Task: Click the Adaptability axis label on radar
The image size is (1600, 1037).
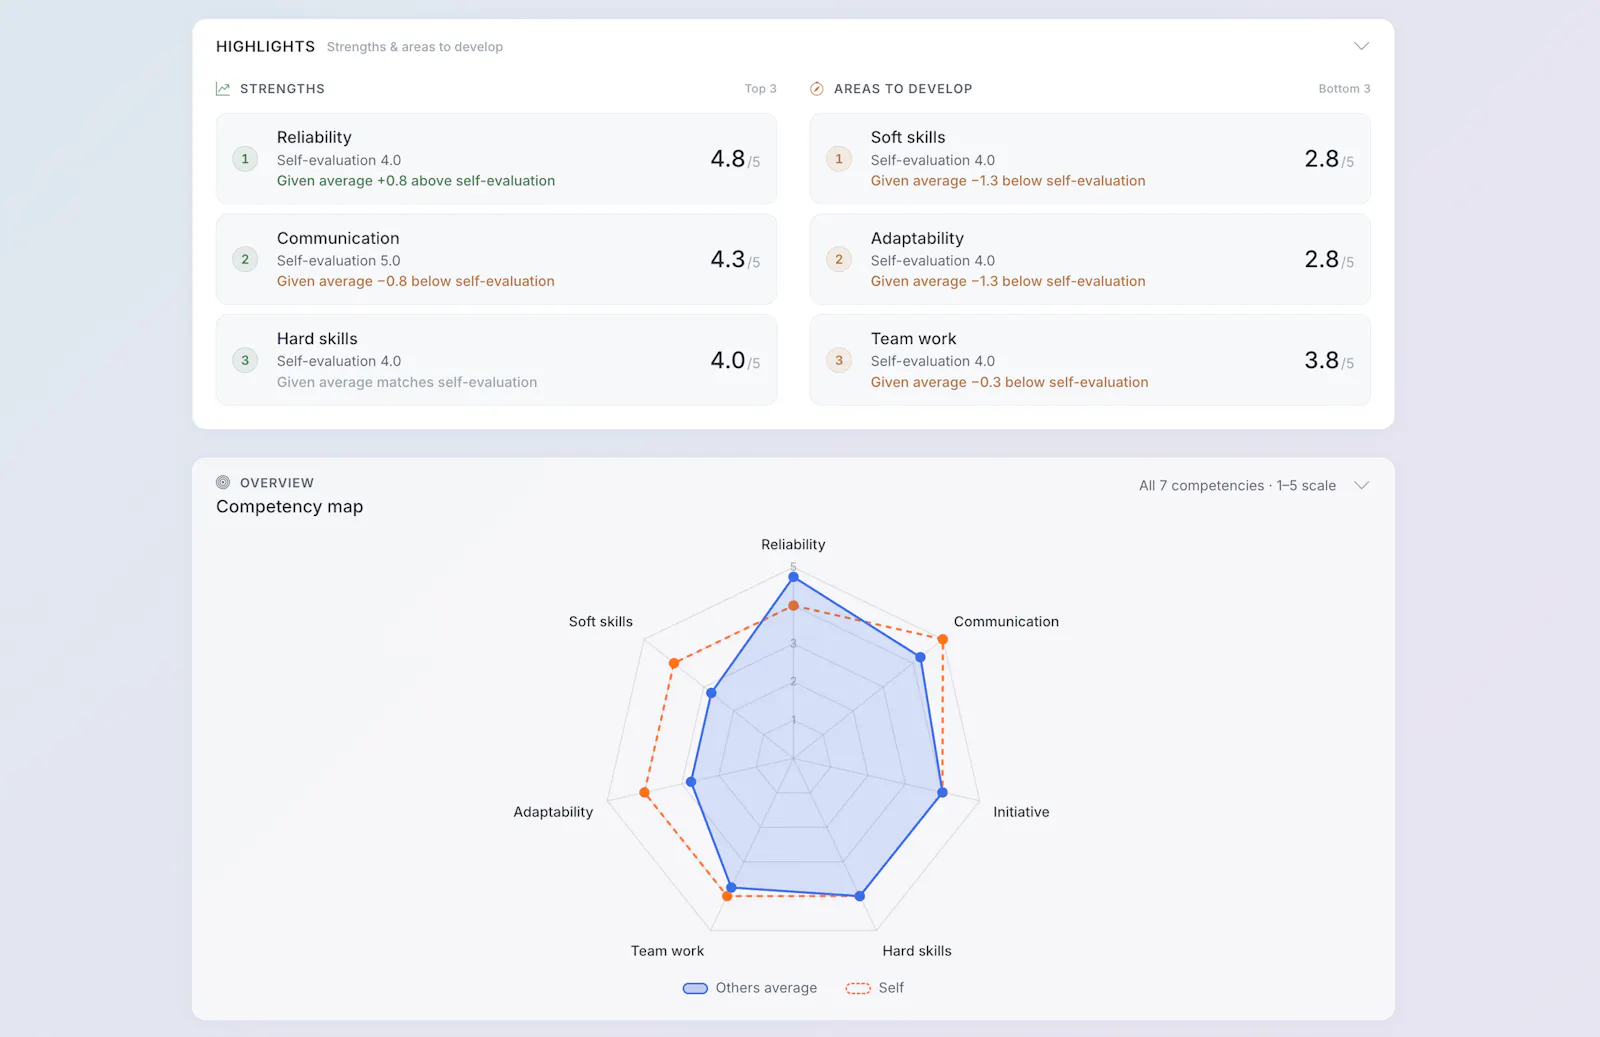Action: [553, 812]
